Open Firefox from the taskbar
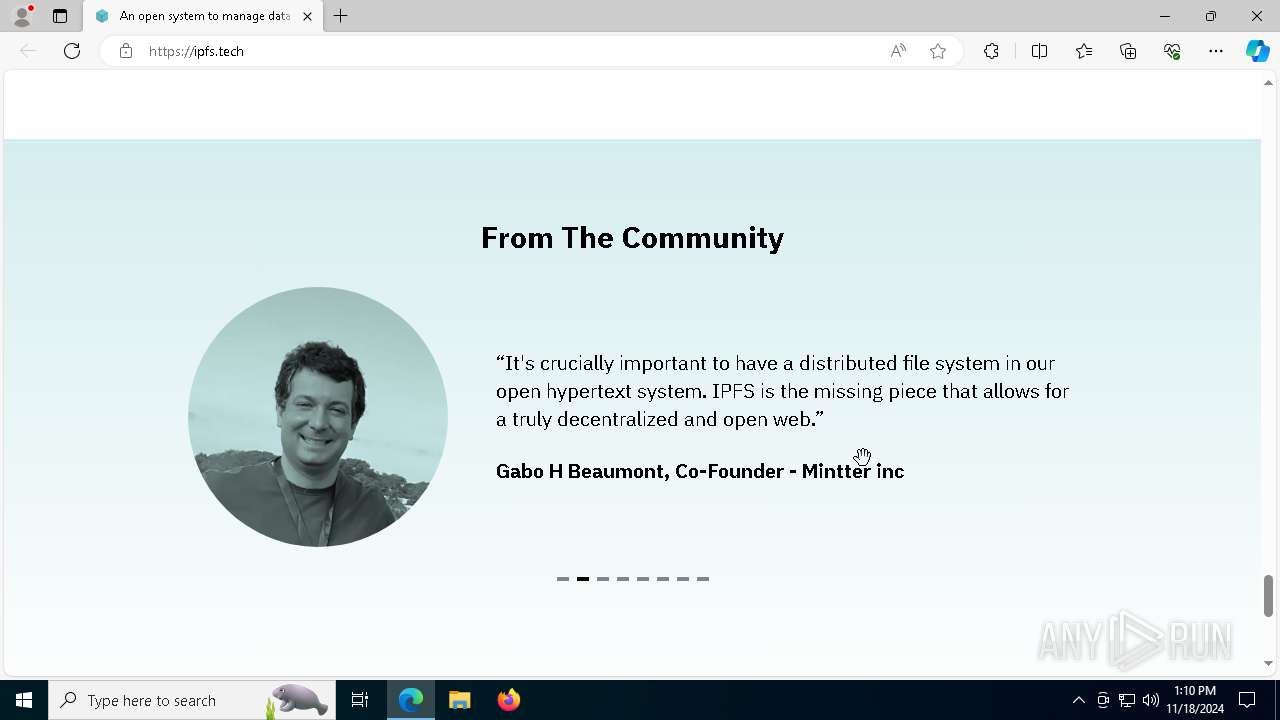 coord(508,700)
